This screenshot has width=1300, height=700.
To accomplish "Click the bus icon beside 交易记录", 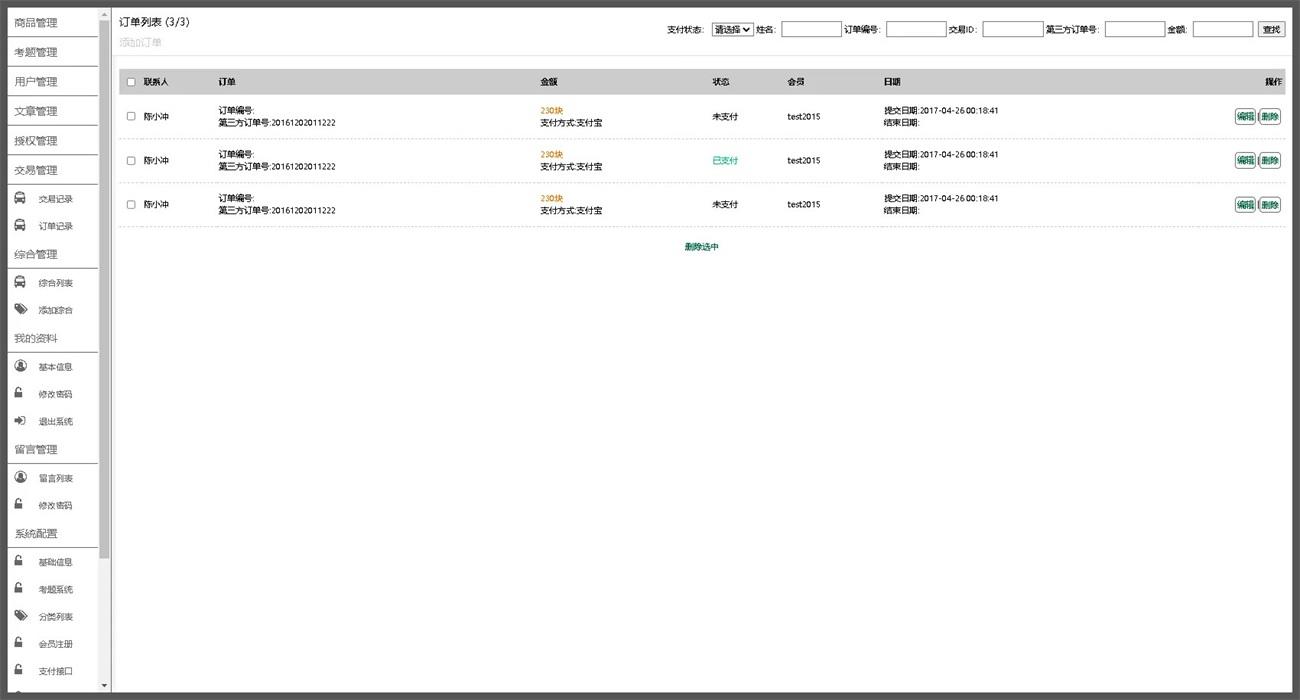I will [20, 198].
